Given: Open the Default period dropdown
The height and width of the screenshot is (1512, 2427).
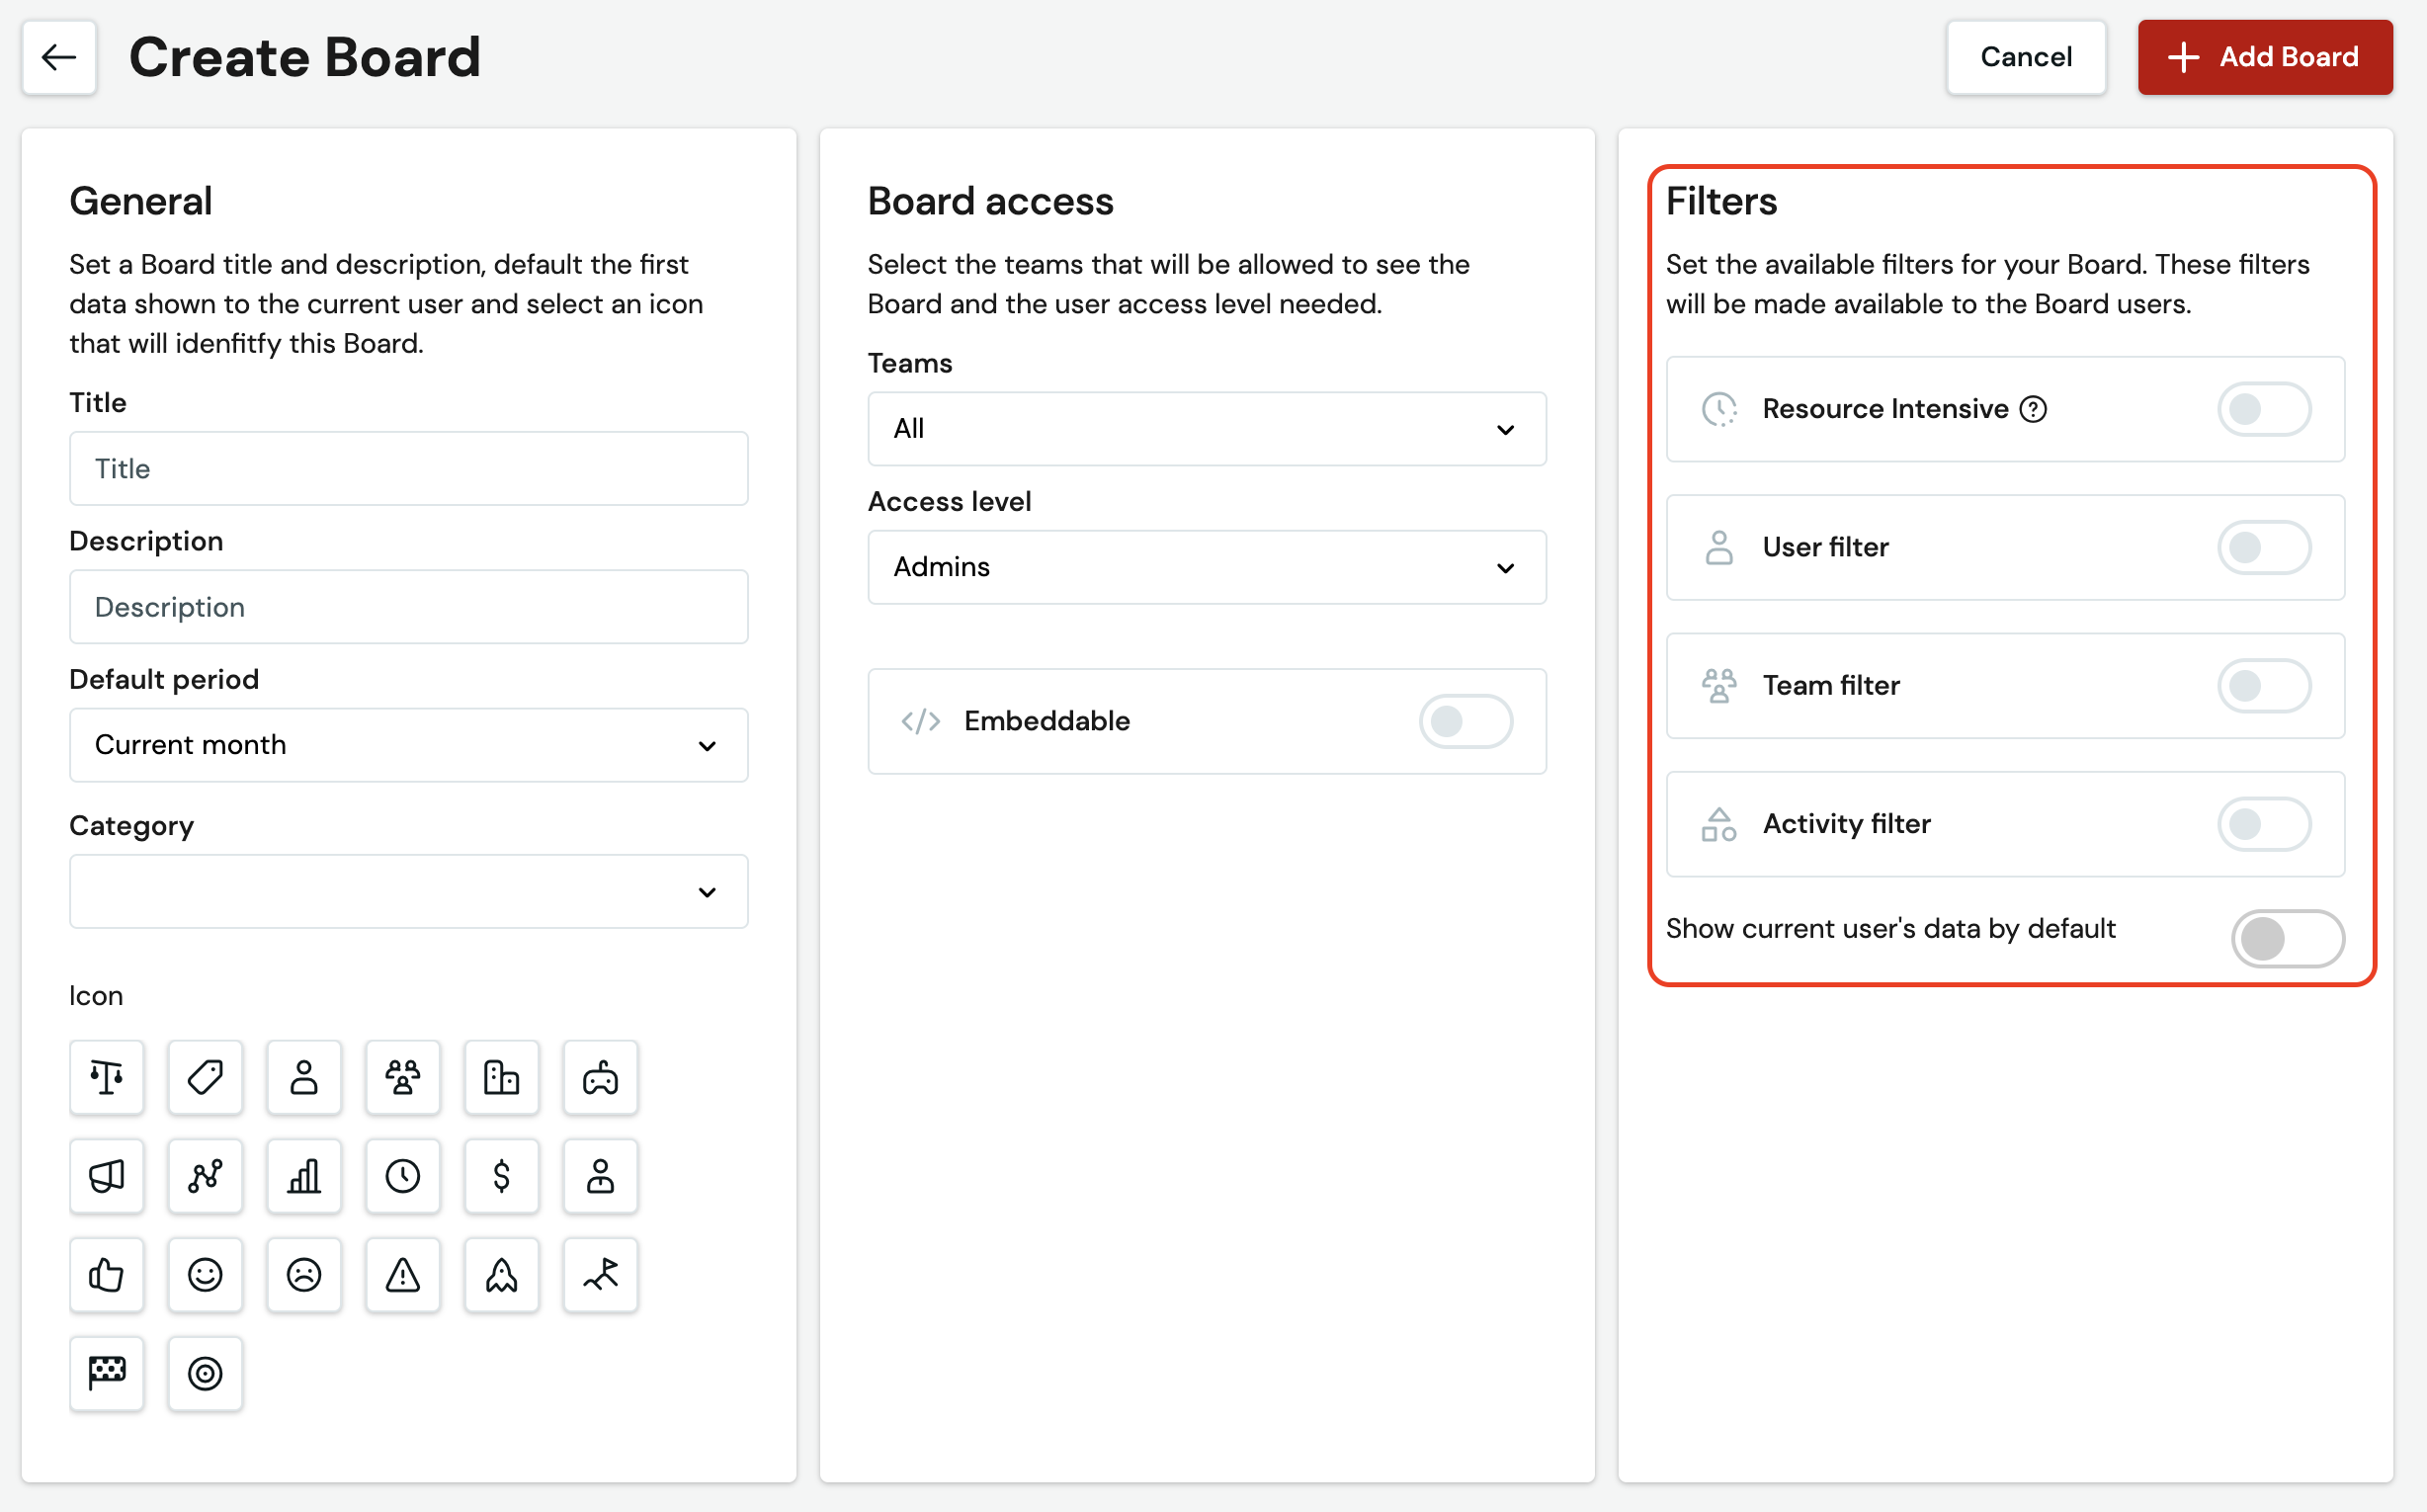Looking at the screenshot, I should 408,745.
